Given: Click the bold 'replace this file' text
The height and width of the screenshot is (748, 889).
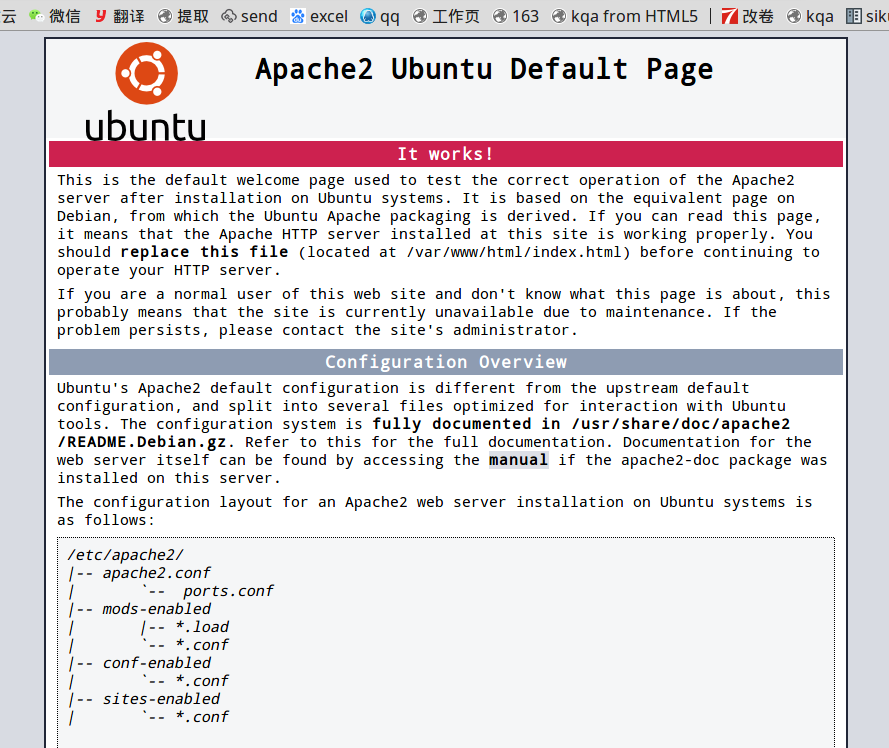Looking at the screenshot, I should click(204, 251).
